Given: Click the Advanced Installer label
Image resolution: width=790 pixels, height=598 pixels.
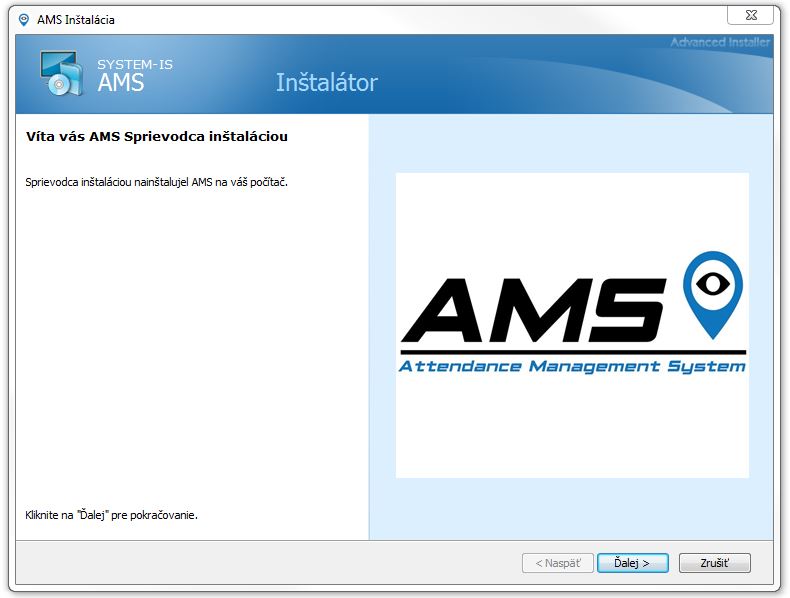Looking at the screenshot, I should (x=720, y=42).
